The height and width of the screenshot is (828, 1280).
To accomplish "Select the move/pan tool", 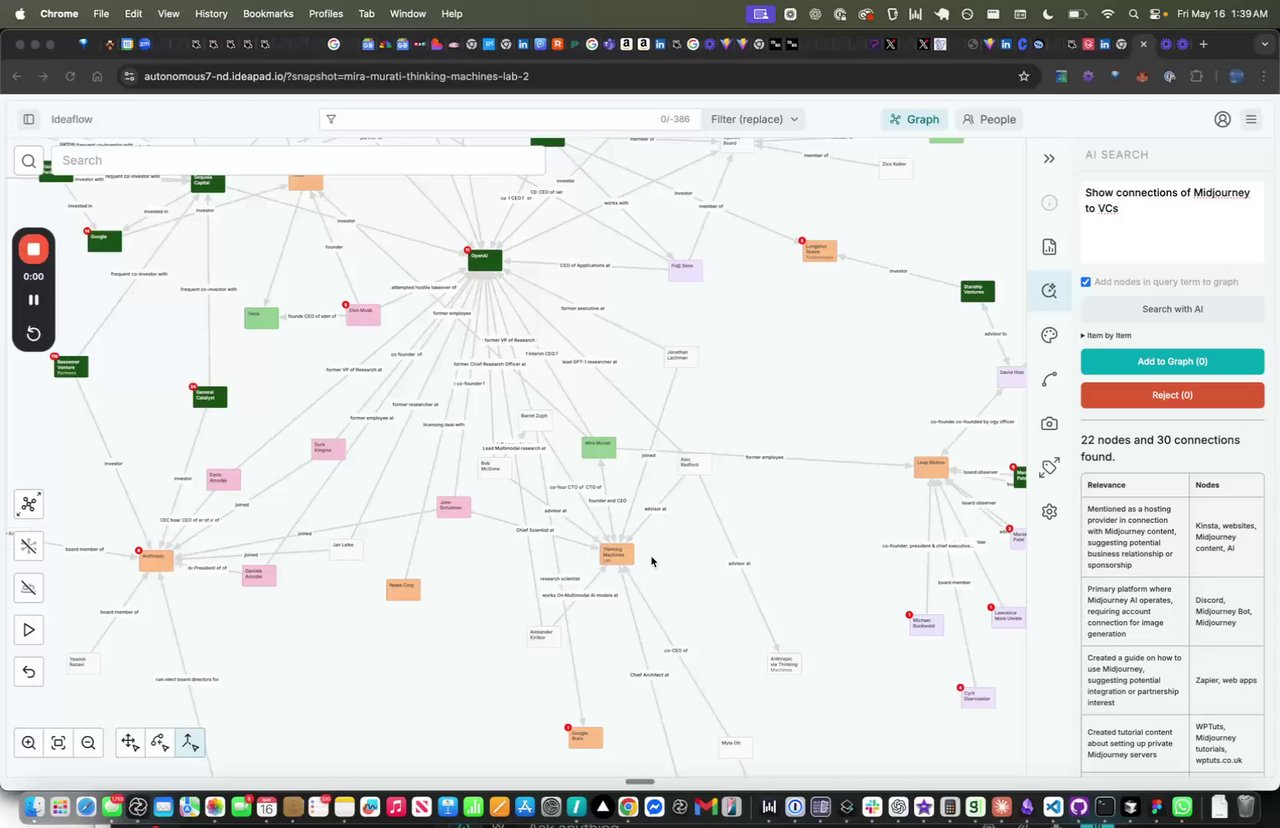I will click(130, 742).
